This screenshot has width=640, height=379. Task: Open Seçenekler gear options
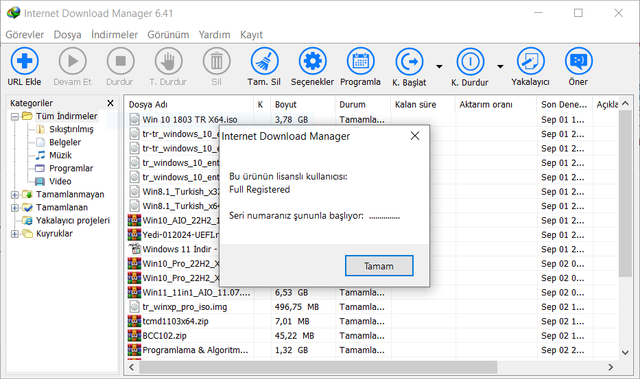click(x=313, y=61)
